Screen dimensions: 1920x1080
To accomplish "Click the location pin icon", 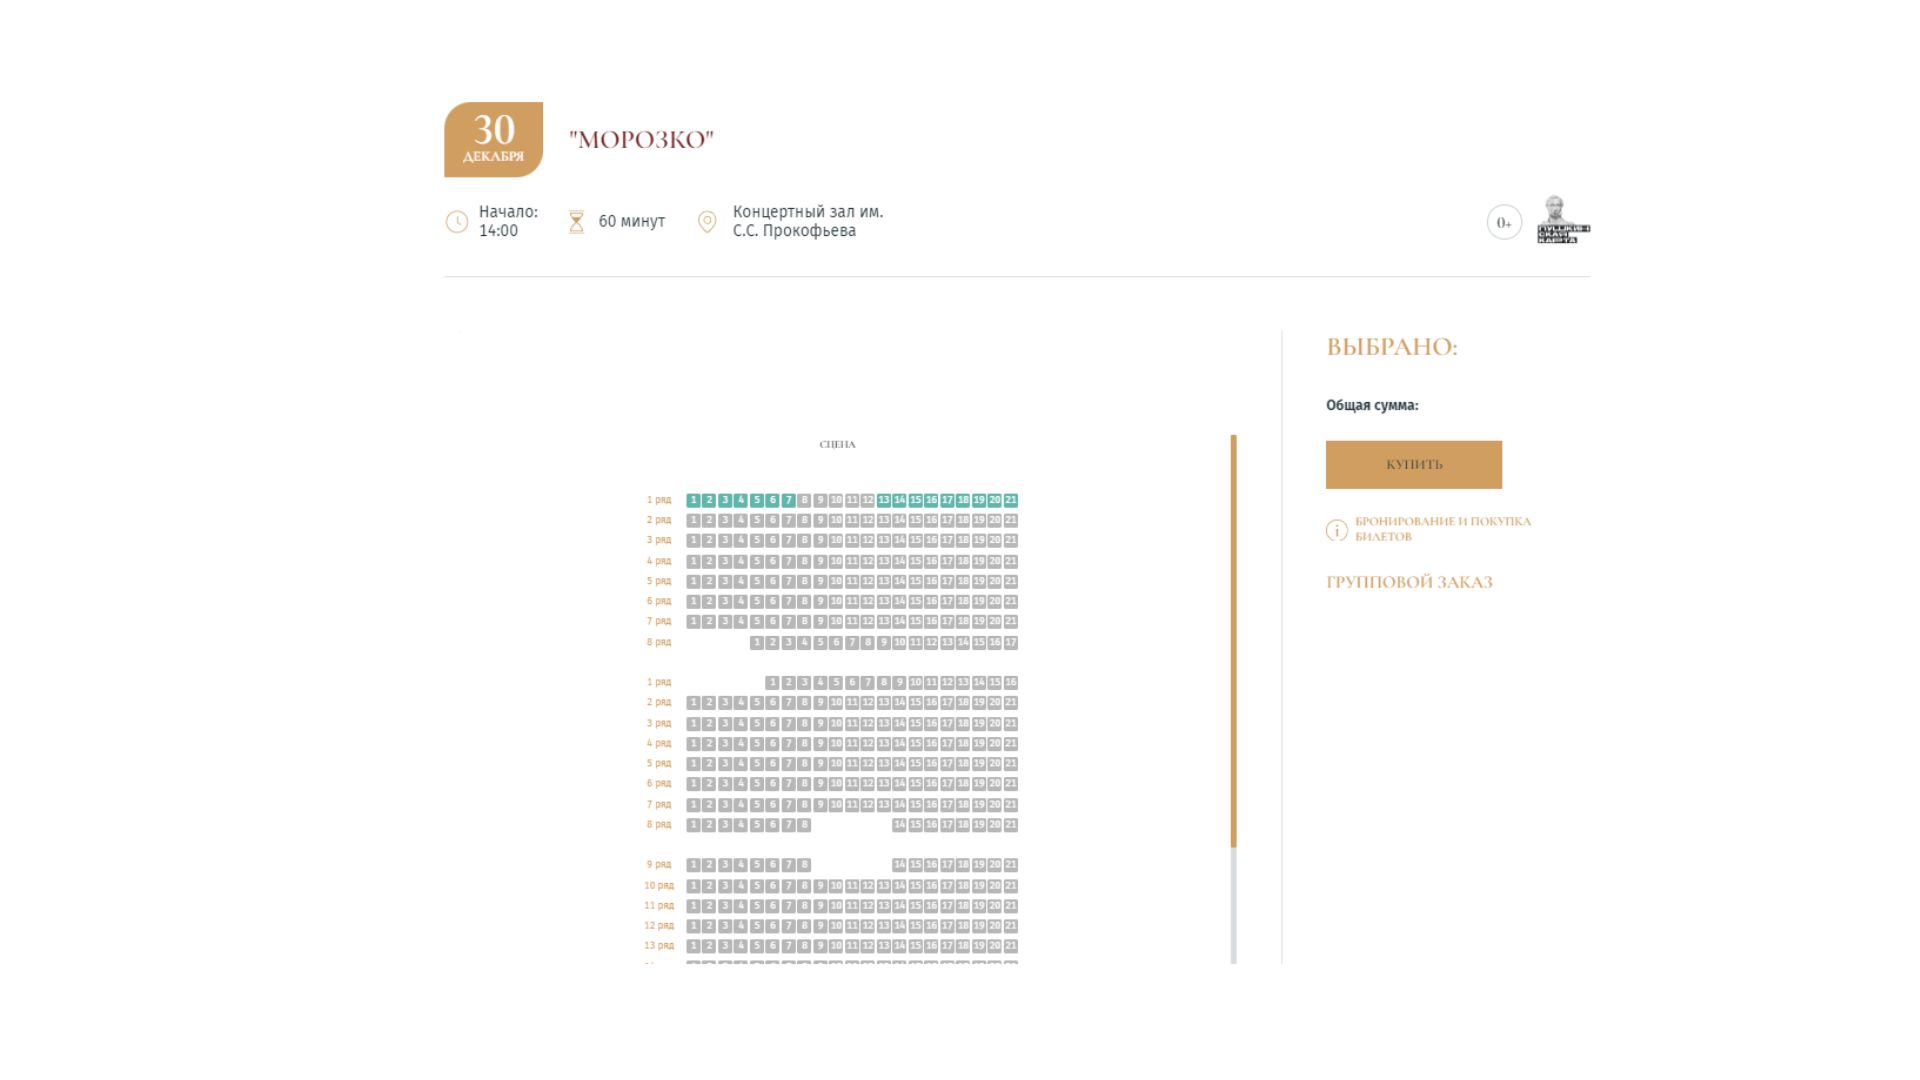I will (x=706, y=222).
